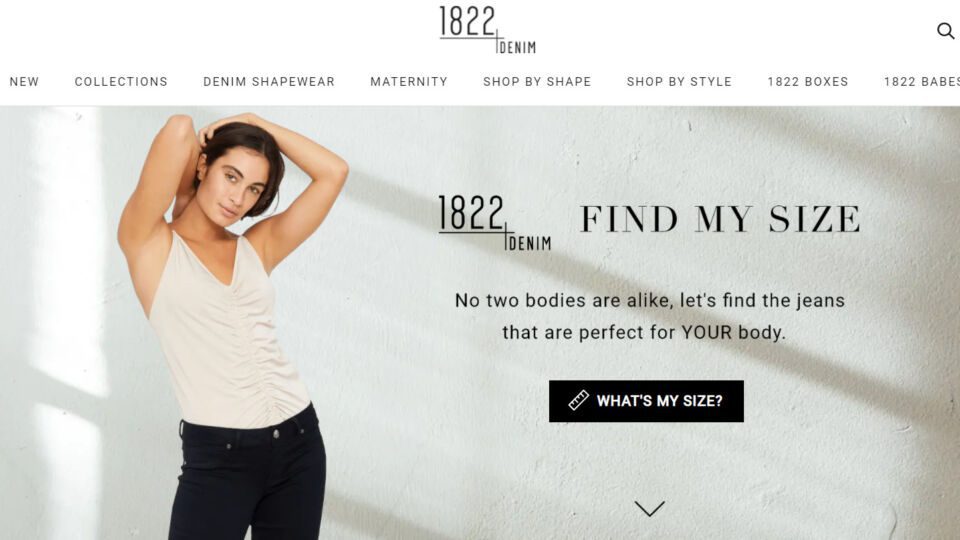960x540 pixels.
Task: Click the model photo in banner
Action: coord(234,324)
